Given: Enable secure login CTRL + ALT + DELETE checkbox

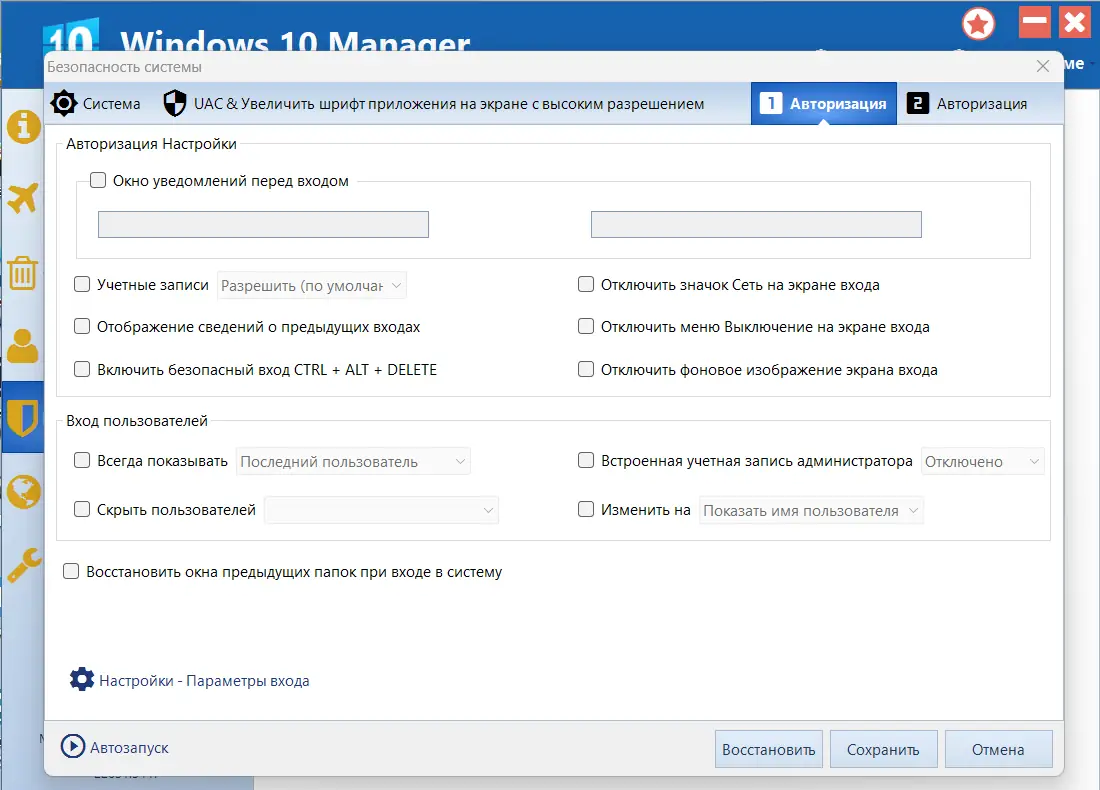Looking at the screenshot, I should tap(82, 369).
